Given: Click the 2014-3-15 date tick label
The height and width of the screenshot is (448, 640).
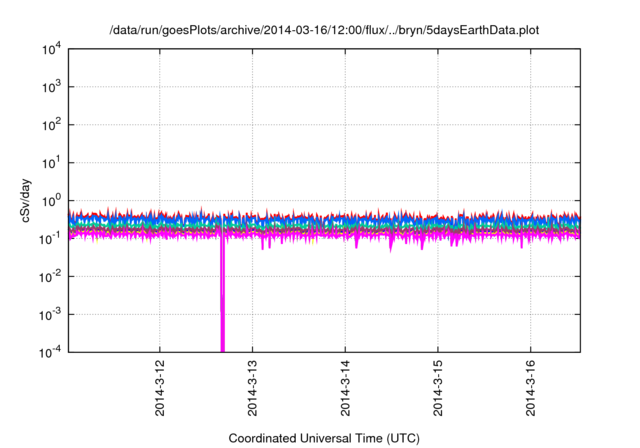Looking at the screenshot, I should [438, 388].
